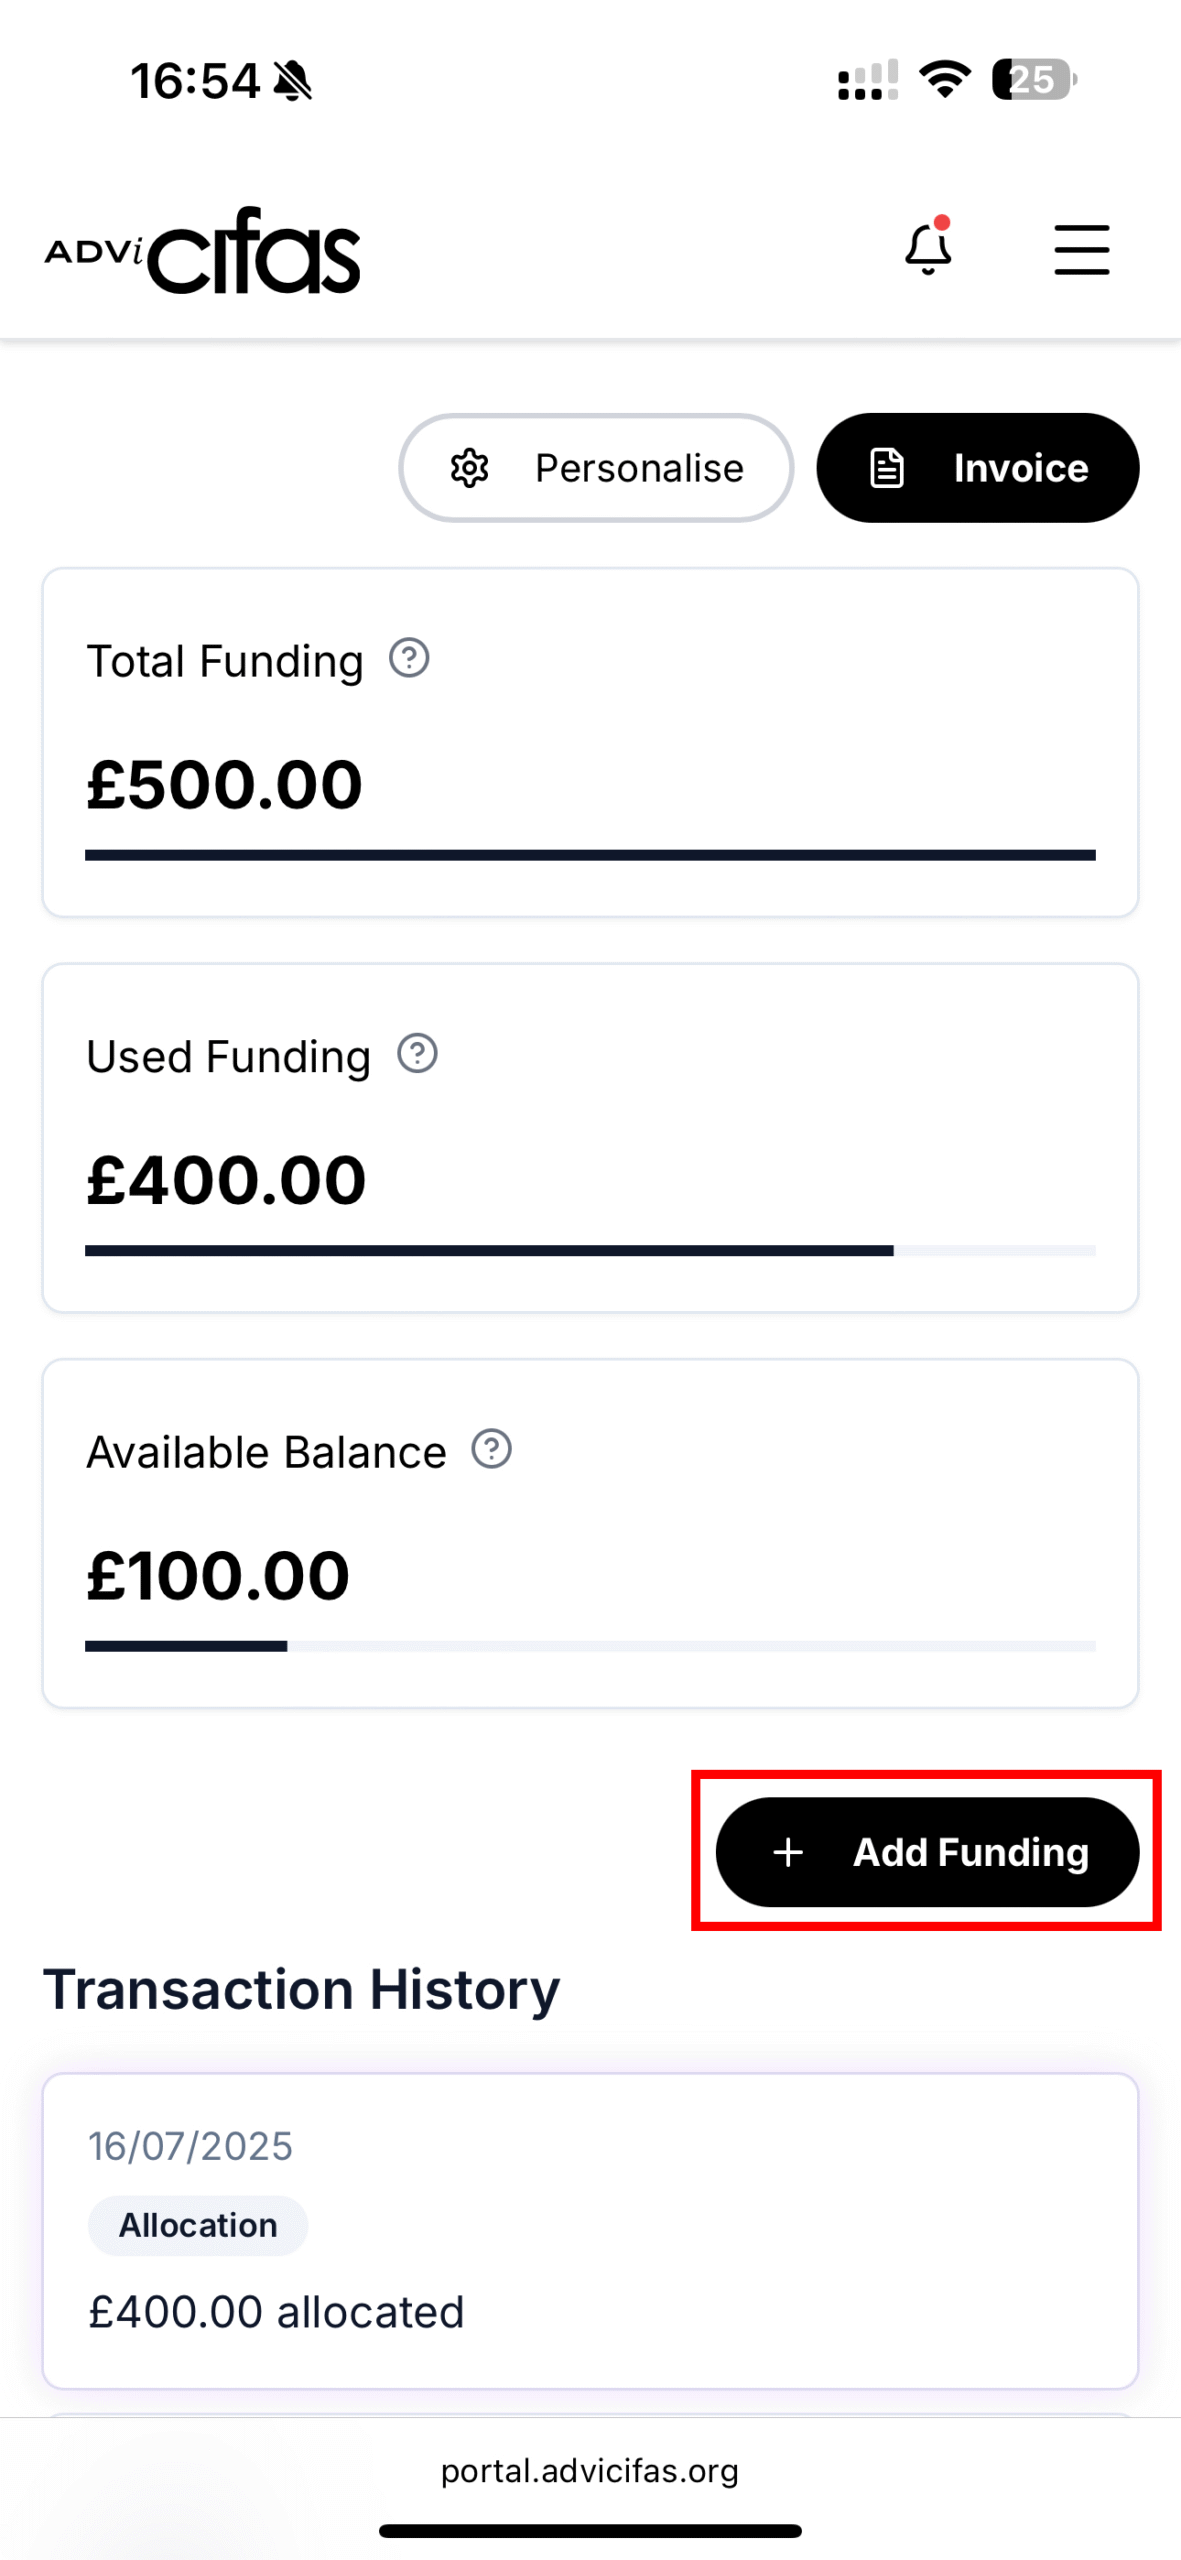The image size is (1181, 2560).
Task: Open the hamburger navigation menu
Action: tap(1081, 249)
